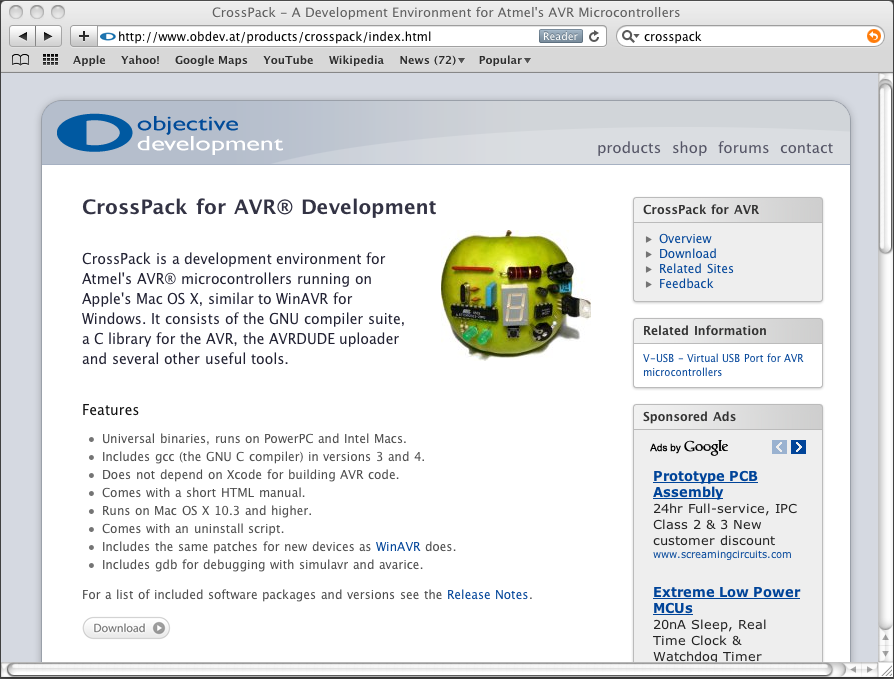The width and height of the screenshot is (894, 679).
Task: Open the Apple bookmark
Action: (x=89, y=60)
